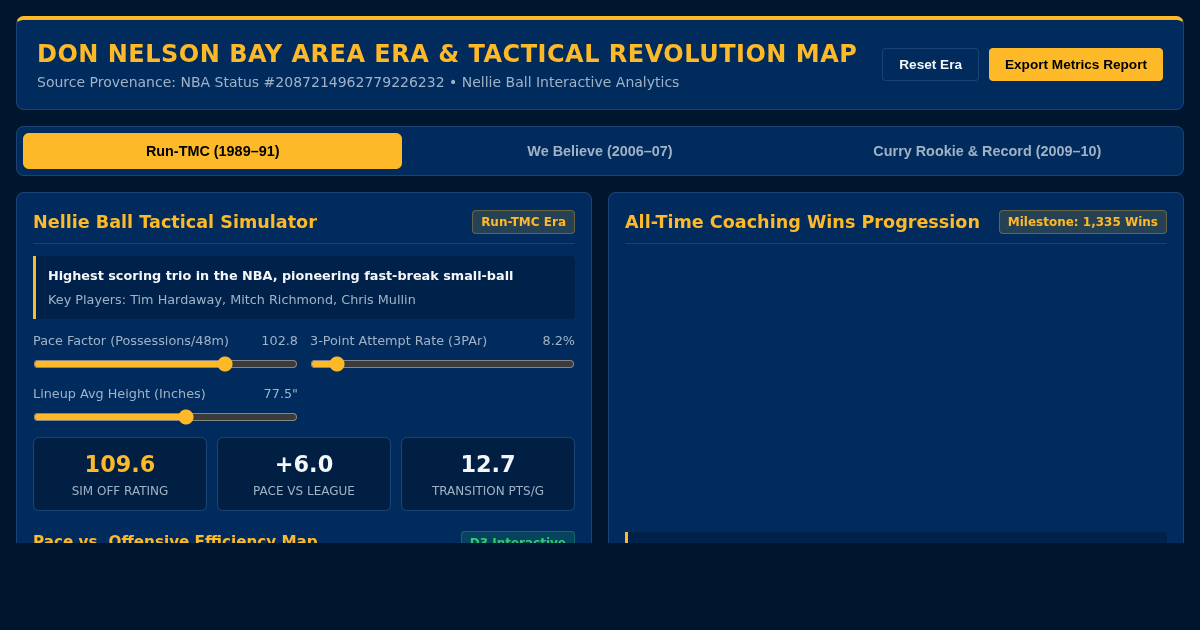The width and height of the screenshot is (1200, 630).
Task: Adjust the 3-Point Attempt Rate slider
Action: pos(442,364)
